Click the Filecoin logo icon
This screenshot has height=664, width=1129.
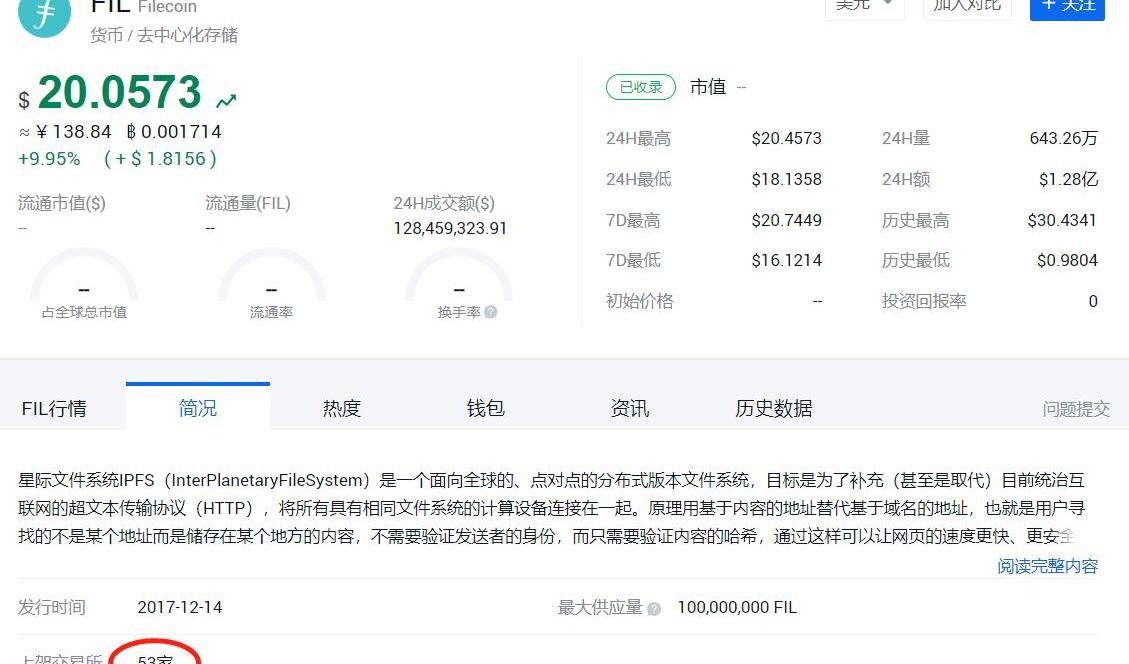click(45, 12)
